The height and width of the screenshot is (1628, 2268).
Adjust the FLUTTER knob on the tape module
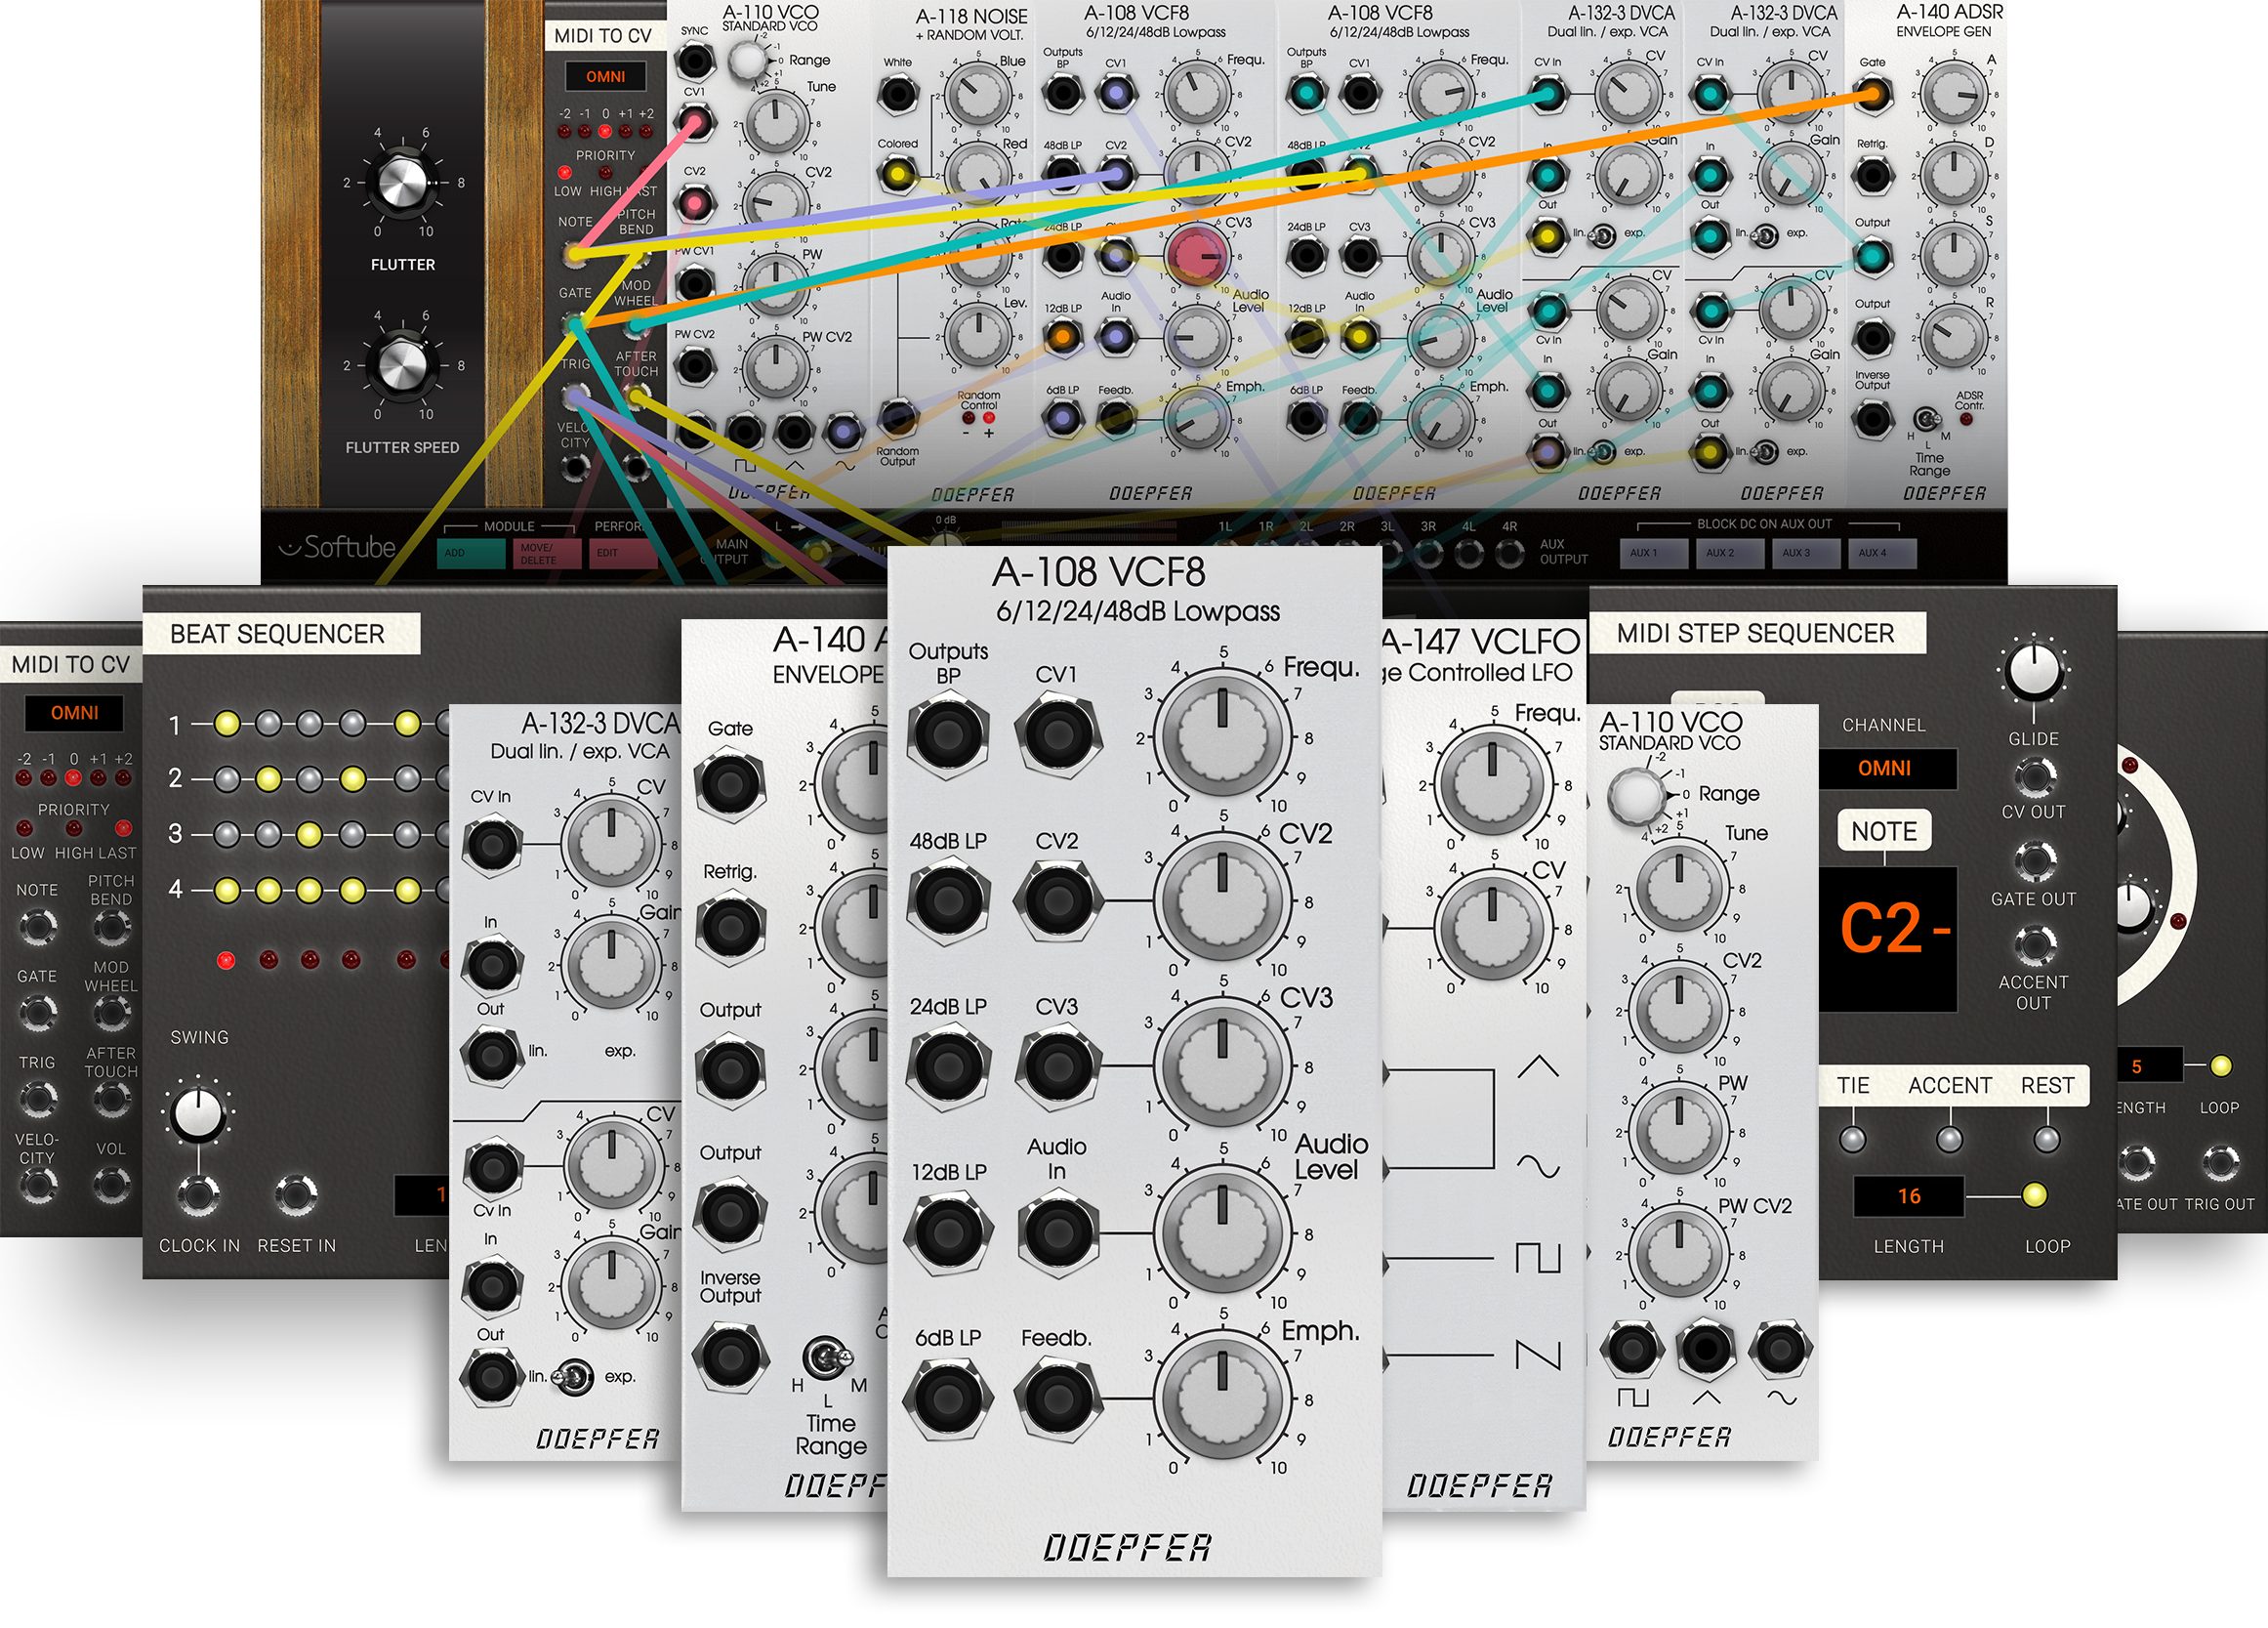coord(404,185)
